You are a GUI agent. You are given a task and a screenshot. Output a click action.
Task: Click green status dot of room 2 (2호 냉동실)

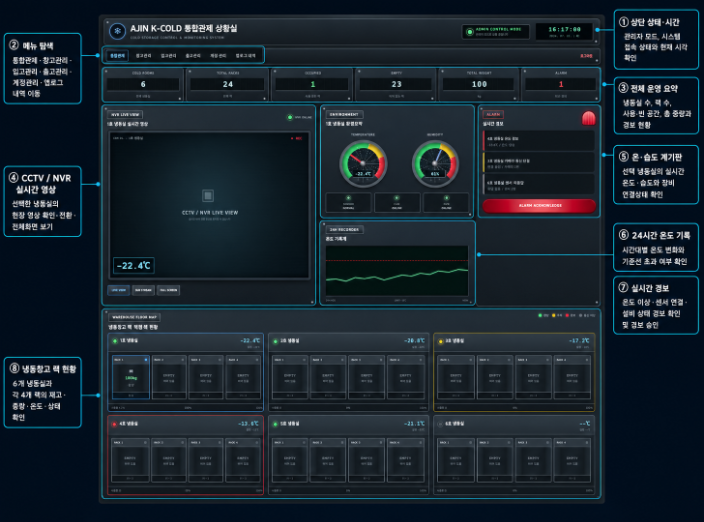[276, 341]
